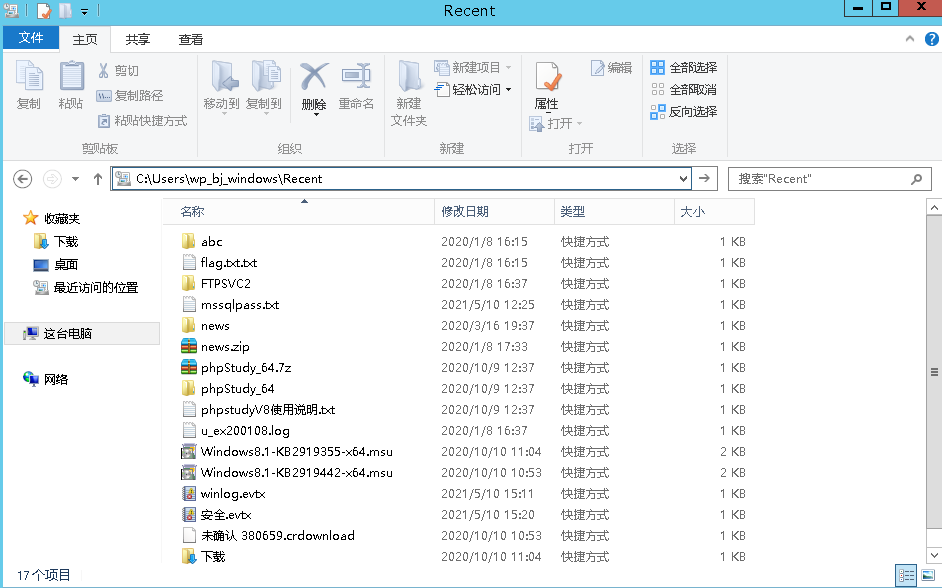
Task: Go back with the back arrow
Action: click(x=22, y=179)
